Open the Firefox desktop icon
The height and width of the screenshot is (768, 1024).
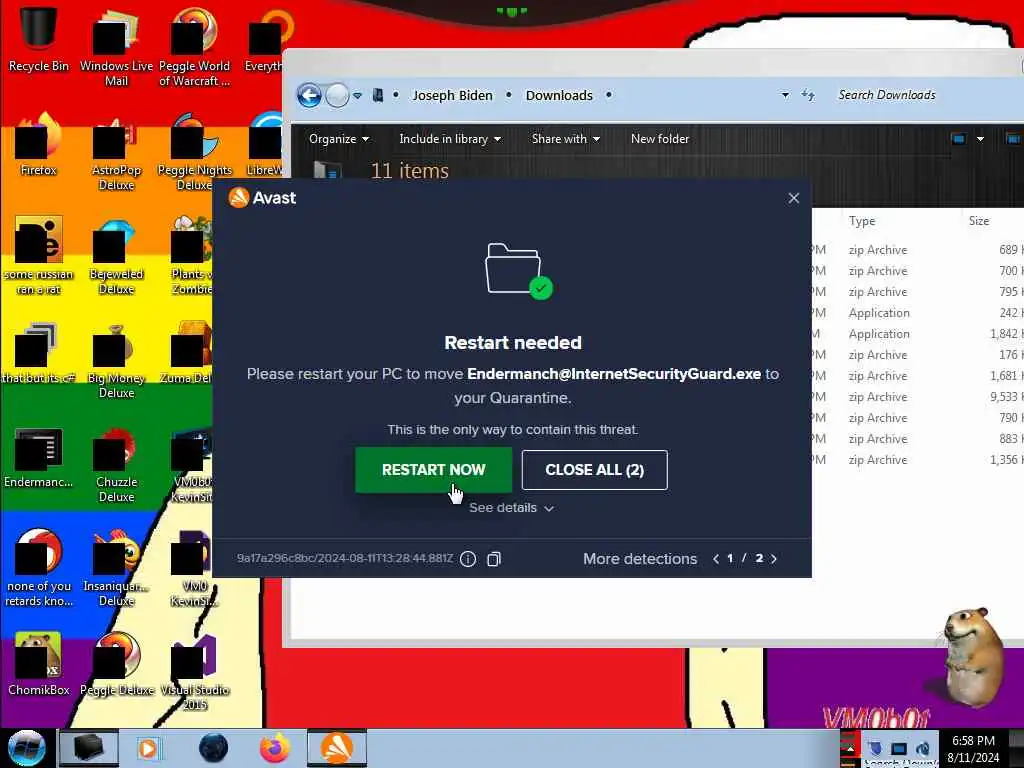(x=38, y=144)
